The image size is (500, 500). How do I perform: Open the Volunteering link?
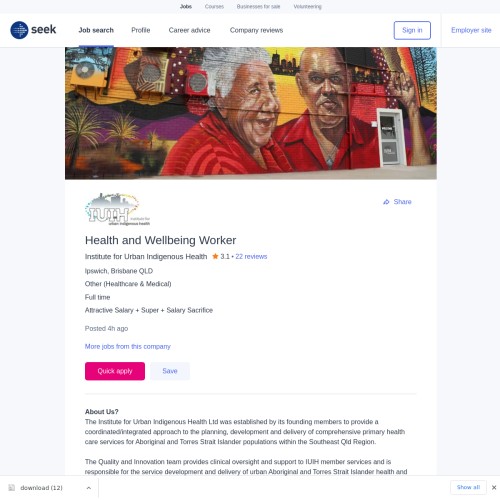(307, 6)
